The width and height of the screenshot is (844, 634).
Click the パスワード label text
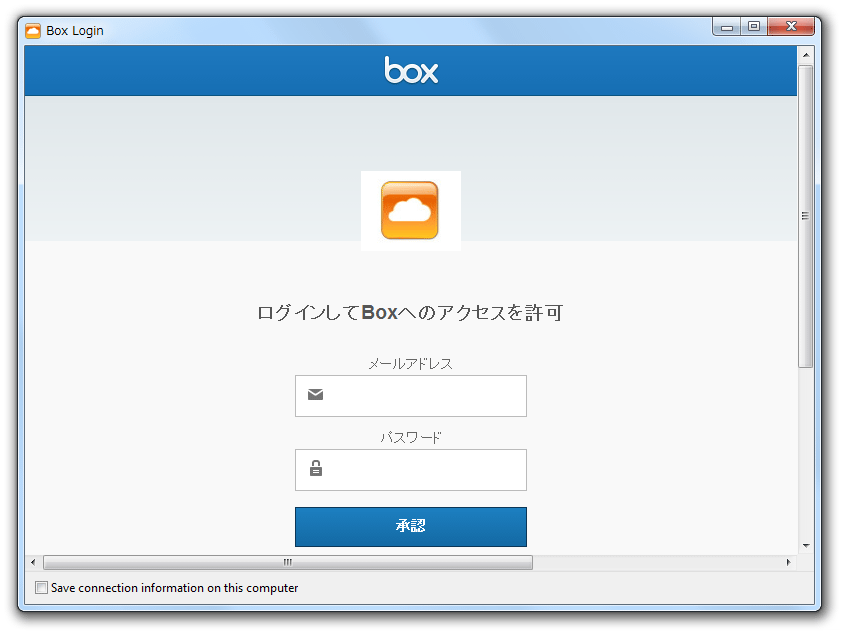click(410, 437)
